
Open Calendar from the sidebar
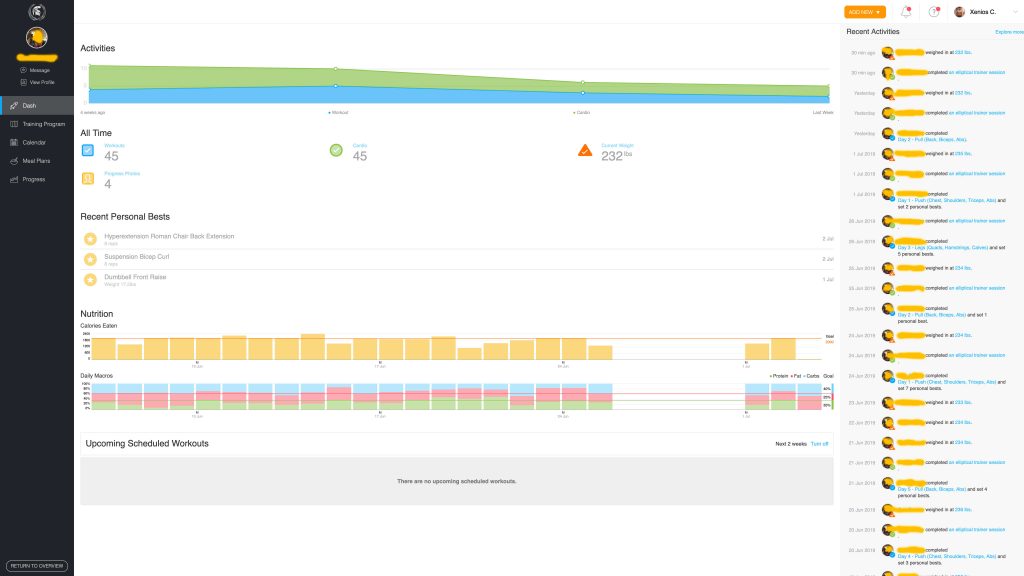click(37, 142)
